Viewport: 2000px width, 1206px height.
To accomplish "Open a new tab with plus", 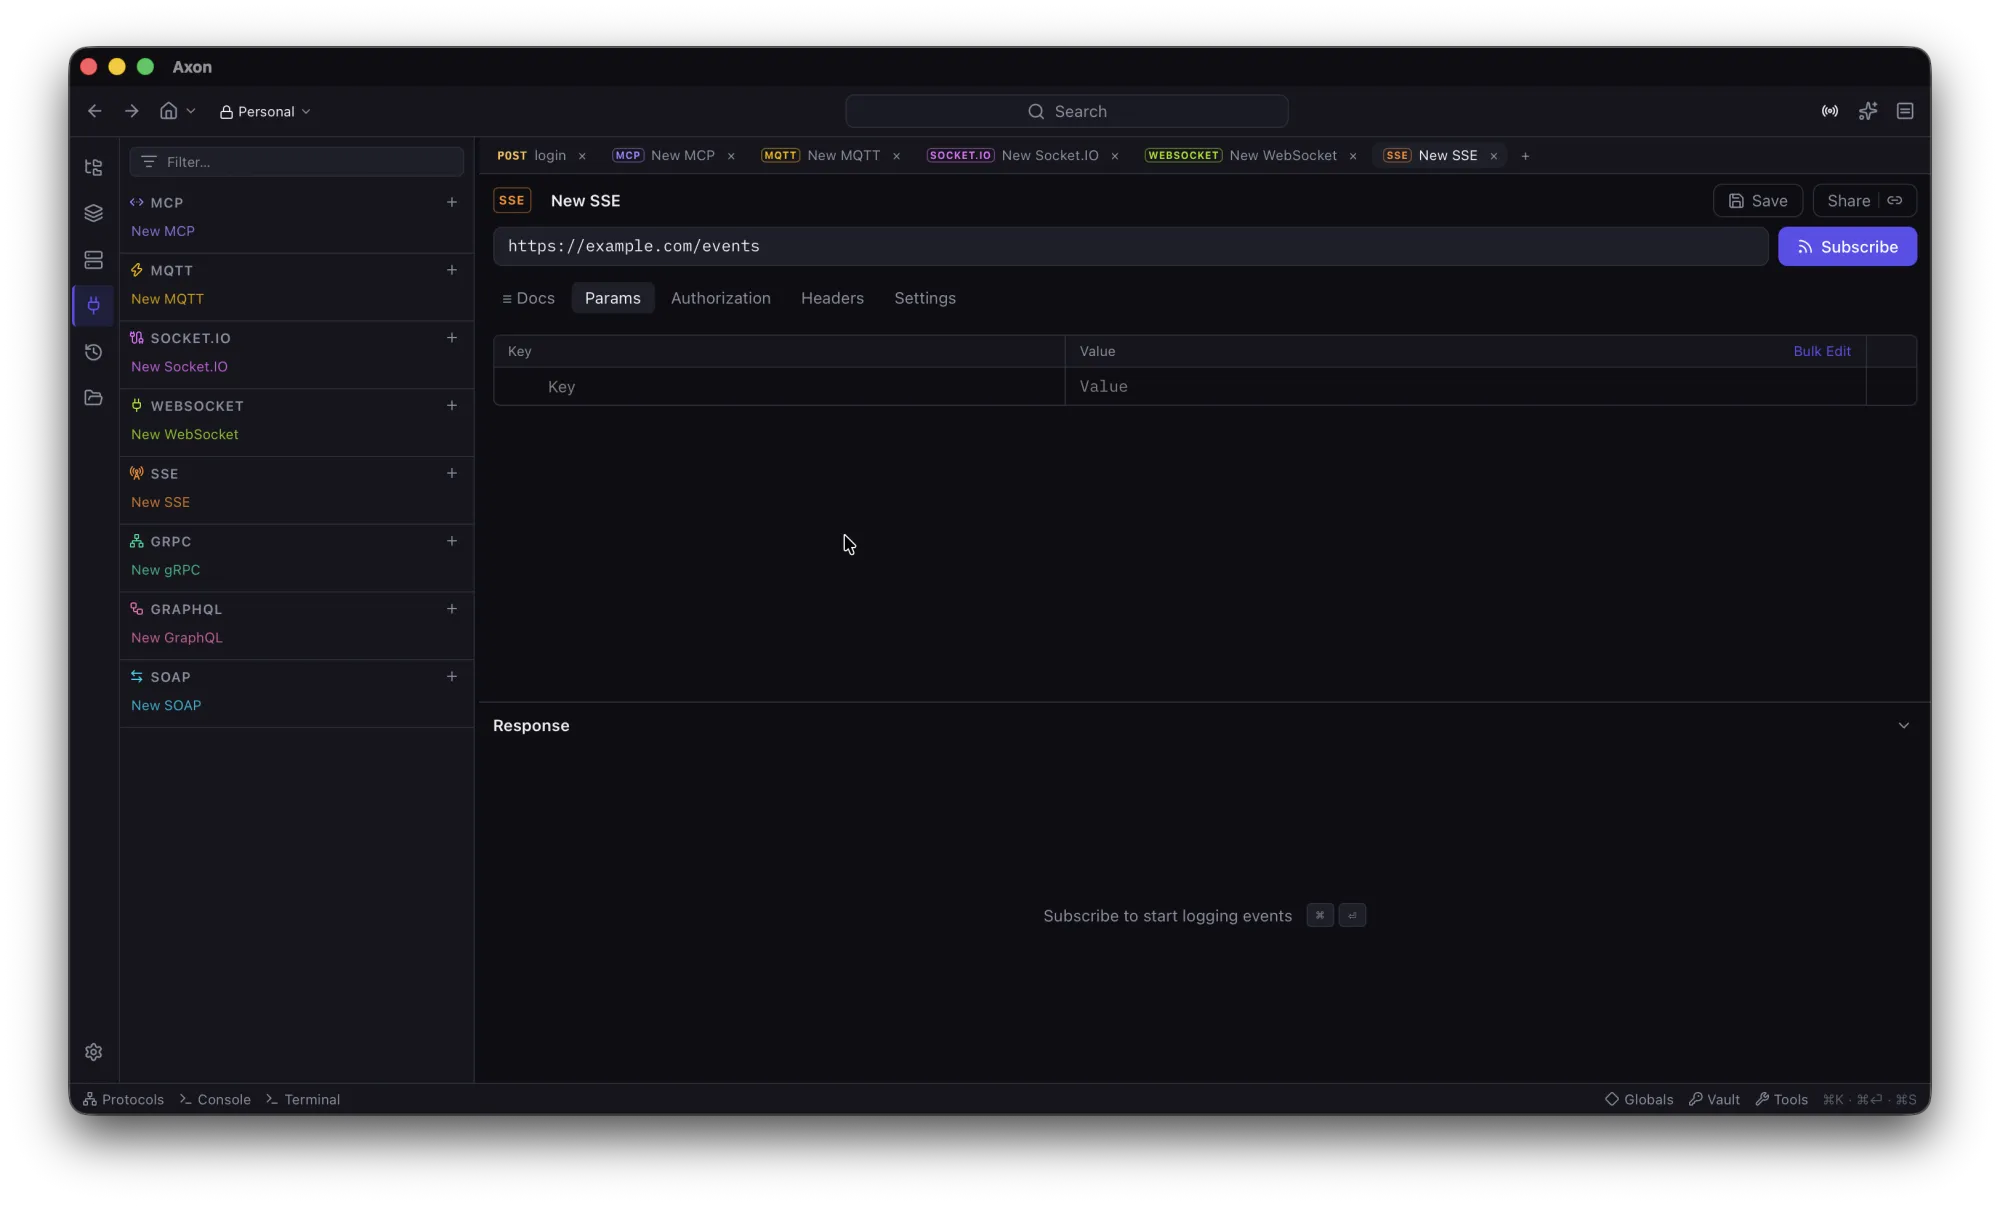I will point(1525,156).
